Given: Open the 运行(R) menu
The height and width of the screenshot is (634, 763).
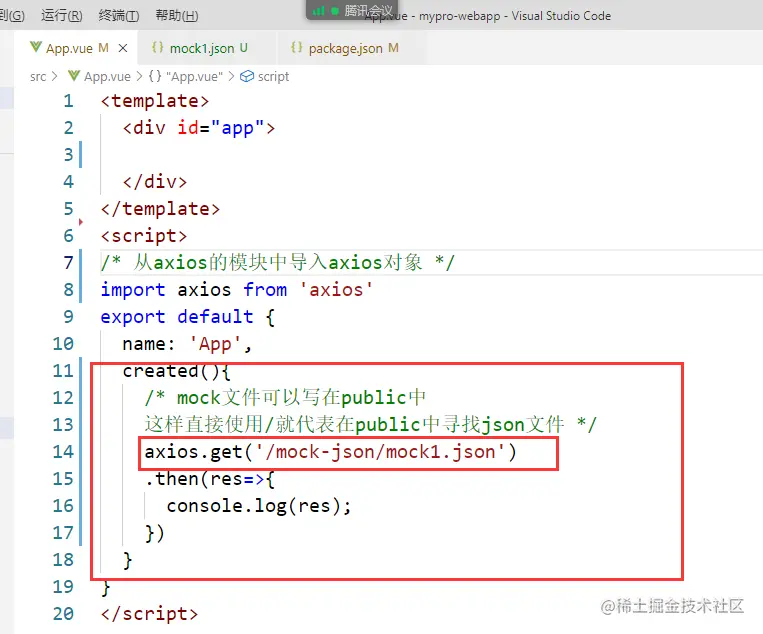Looking at the screenshot, I should click(62, 16).
